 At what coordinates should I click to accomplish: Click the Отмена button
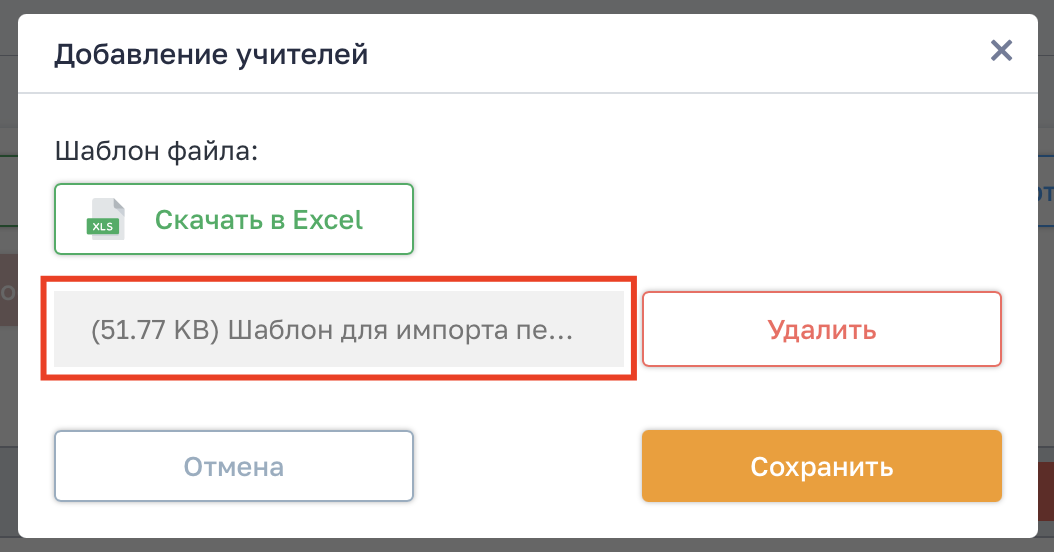point(233,466)
